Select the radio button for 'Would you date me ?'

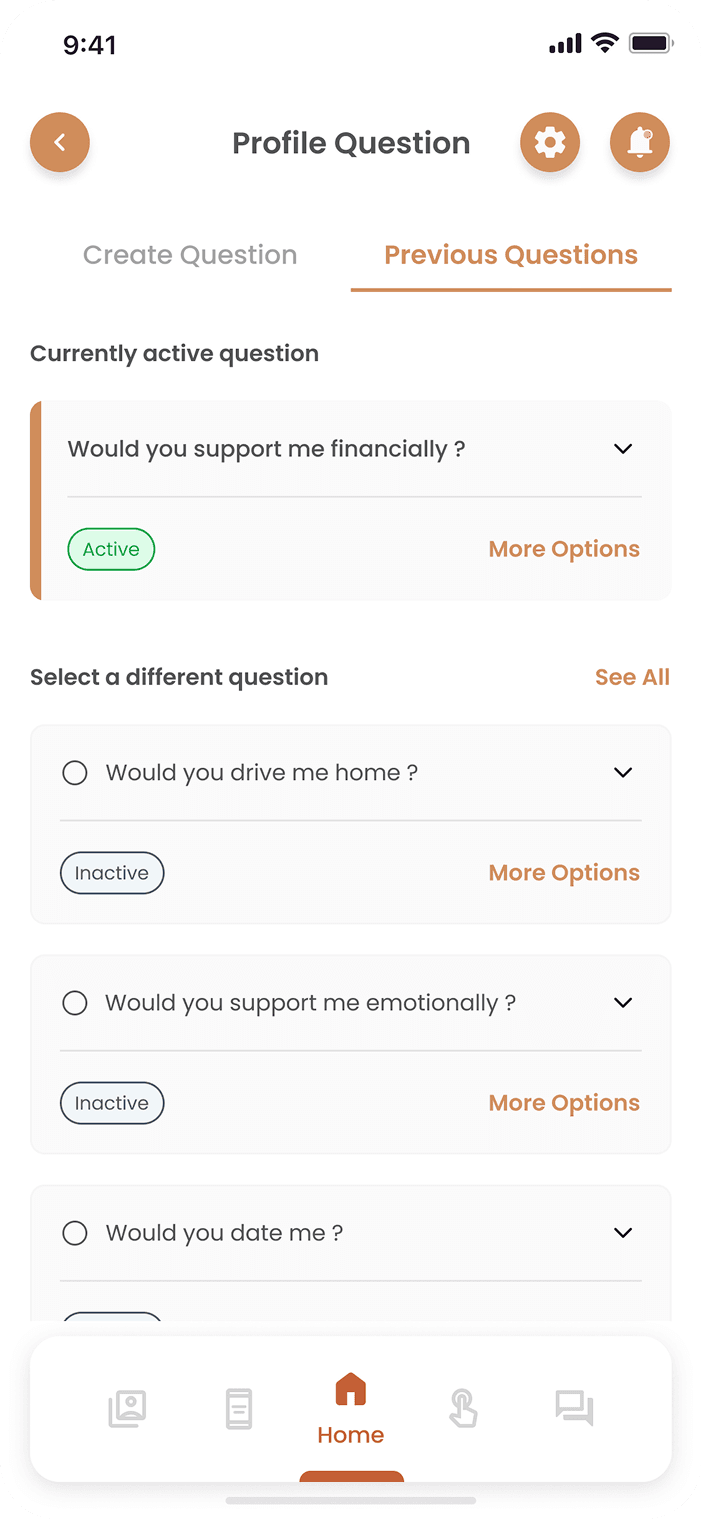pyautogui.click(x=75, y=1232)
